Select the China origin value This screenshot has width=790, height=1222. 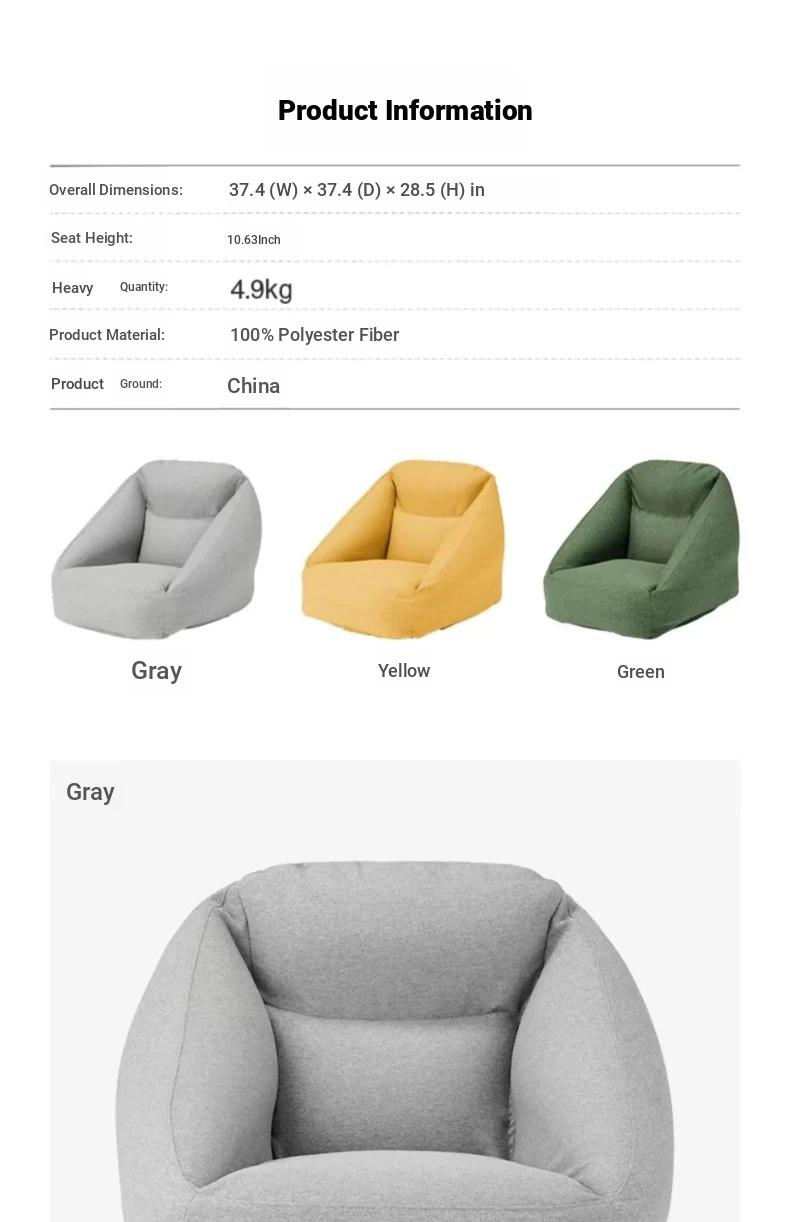click(254, 386)
